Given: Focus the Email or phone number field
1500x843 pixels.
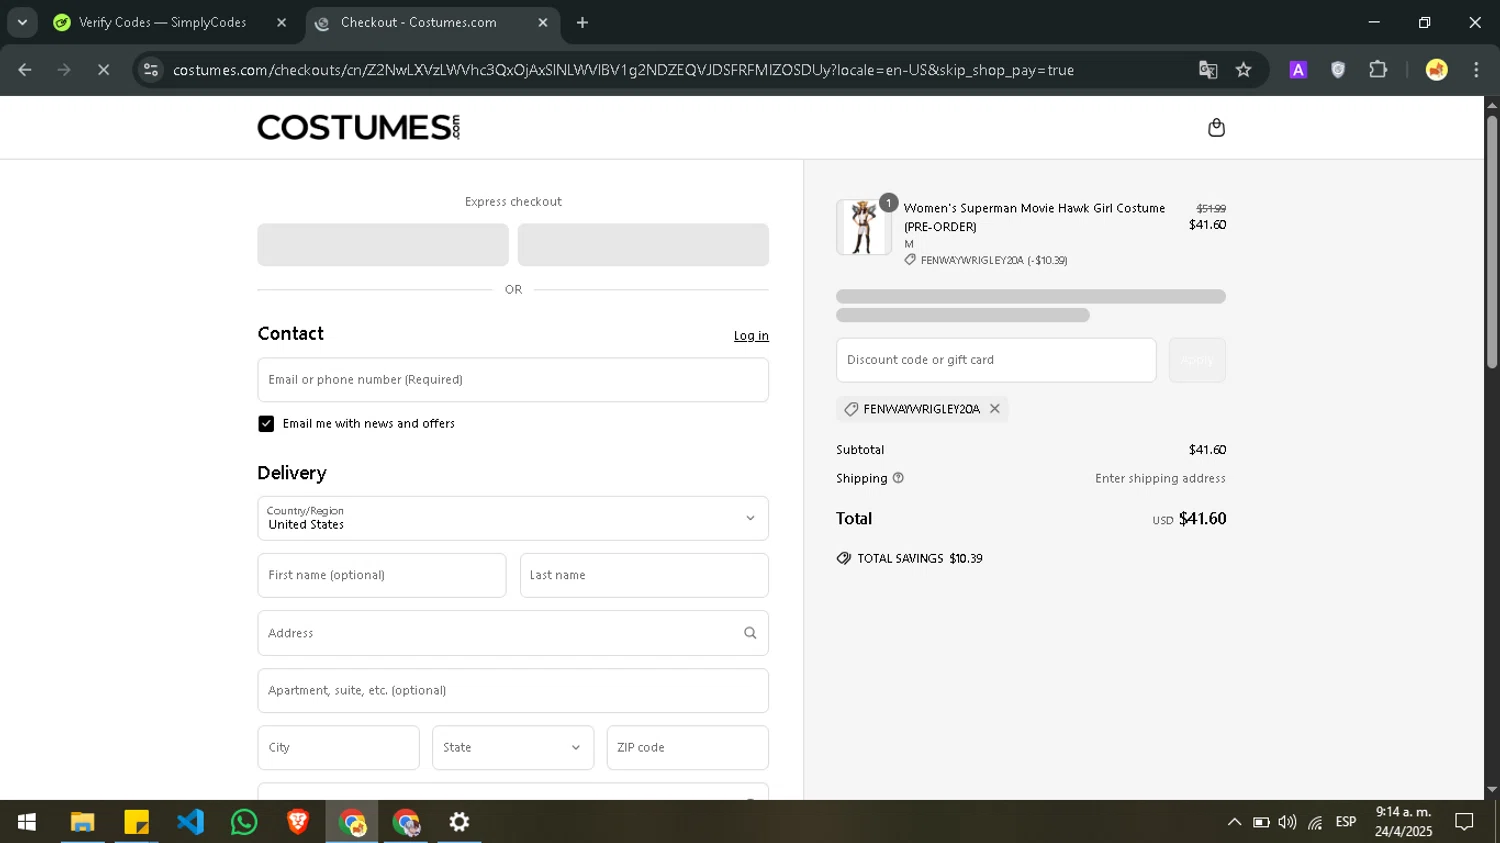Looking at the screenshot, I should (513, 380).
